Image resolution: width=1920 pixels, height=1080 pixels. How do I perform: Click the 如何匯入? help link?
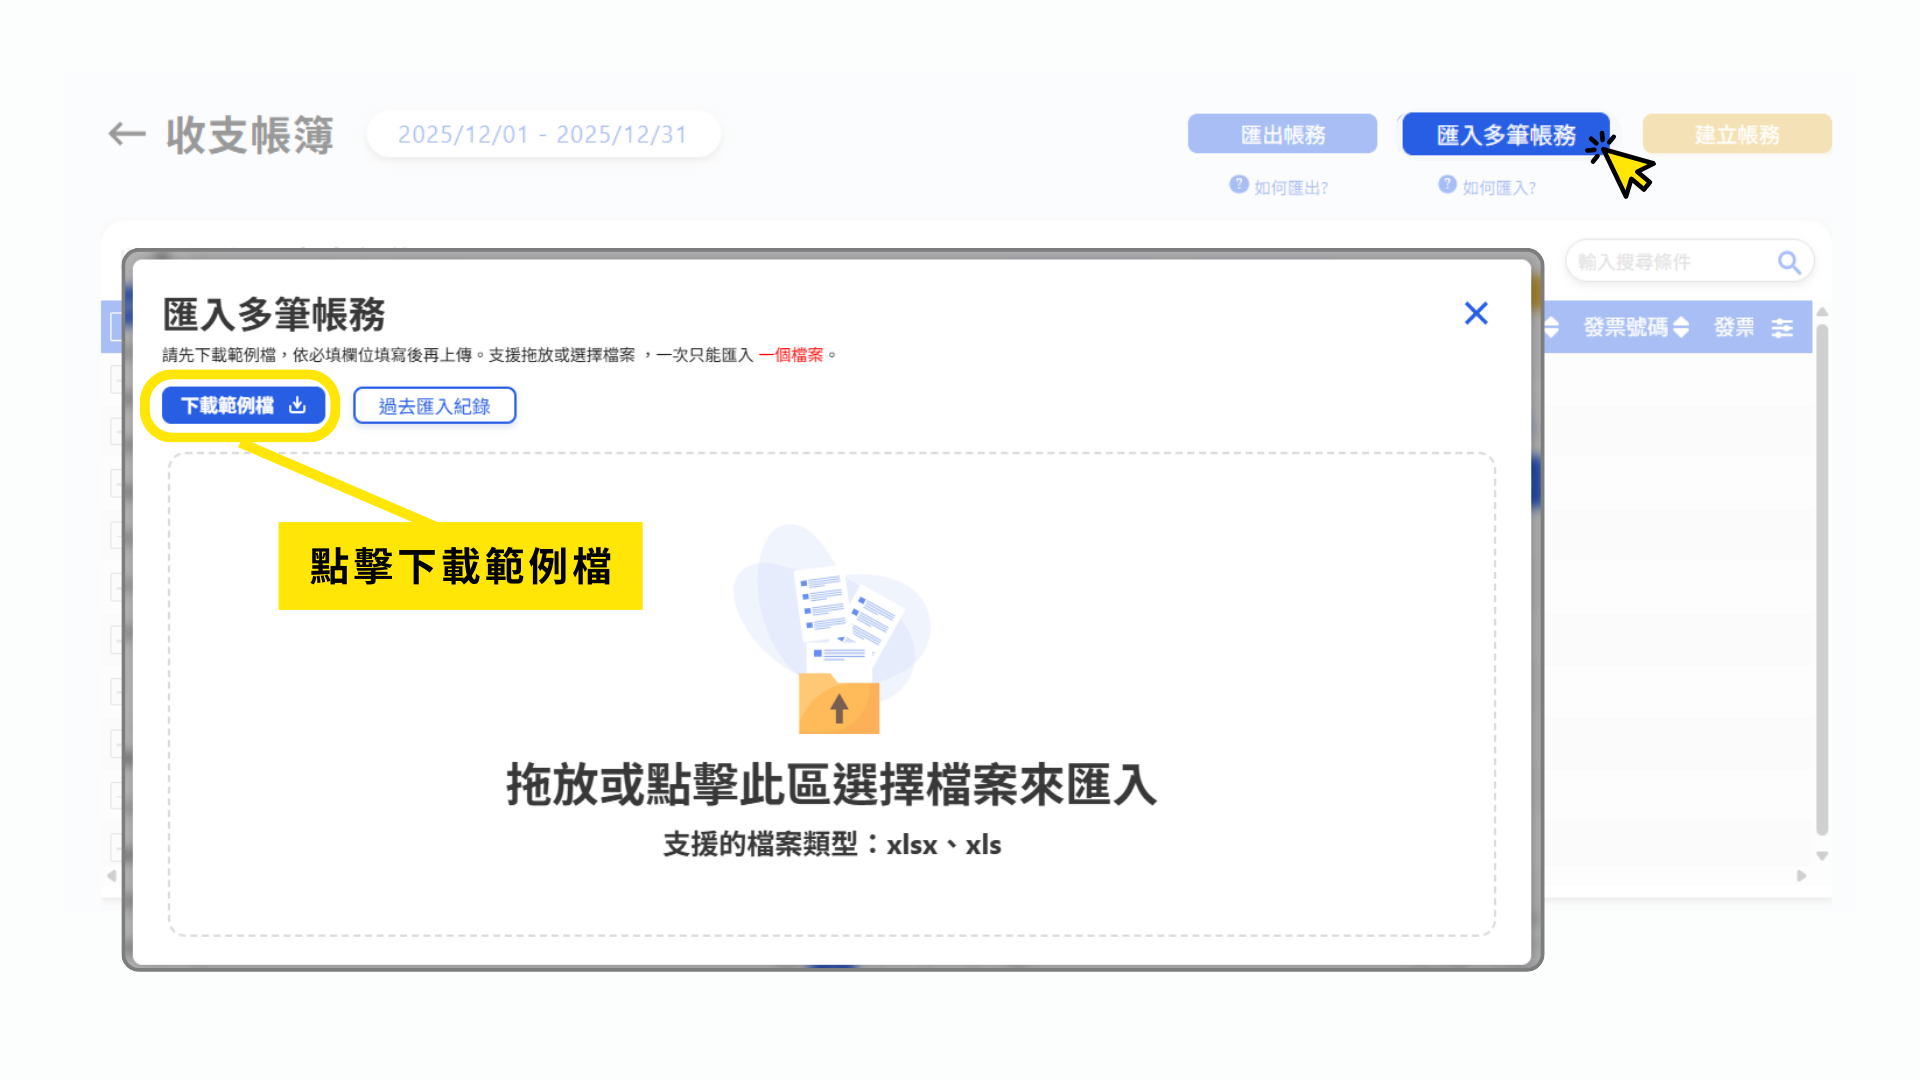point(1498,188)
